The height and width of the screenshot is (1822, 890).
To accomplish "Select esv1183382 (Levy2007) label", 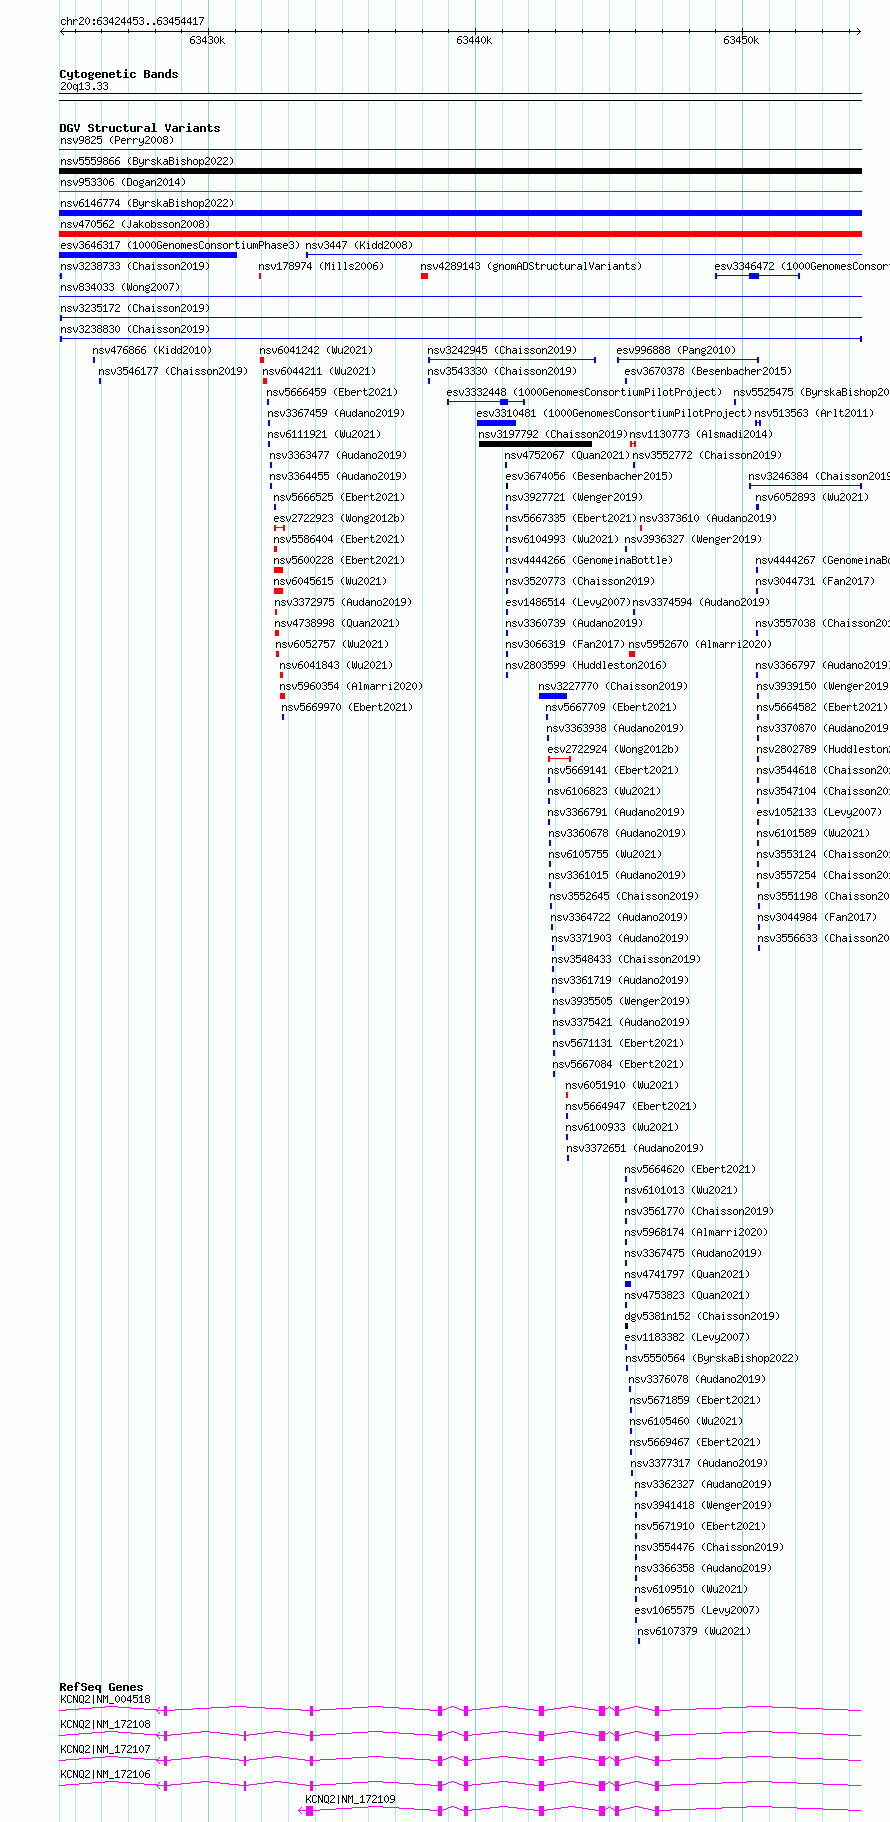I will 687,1337.
